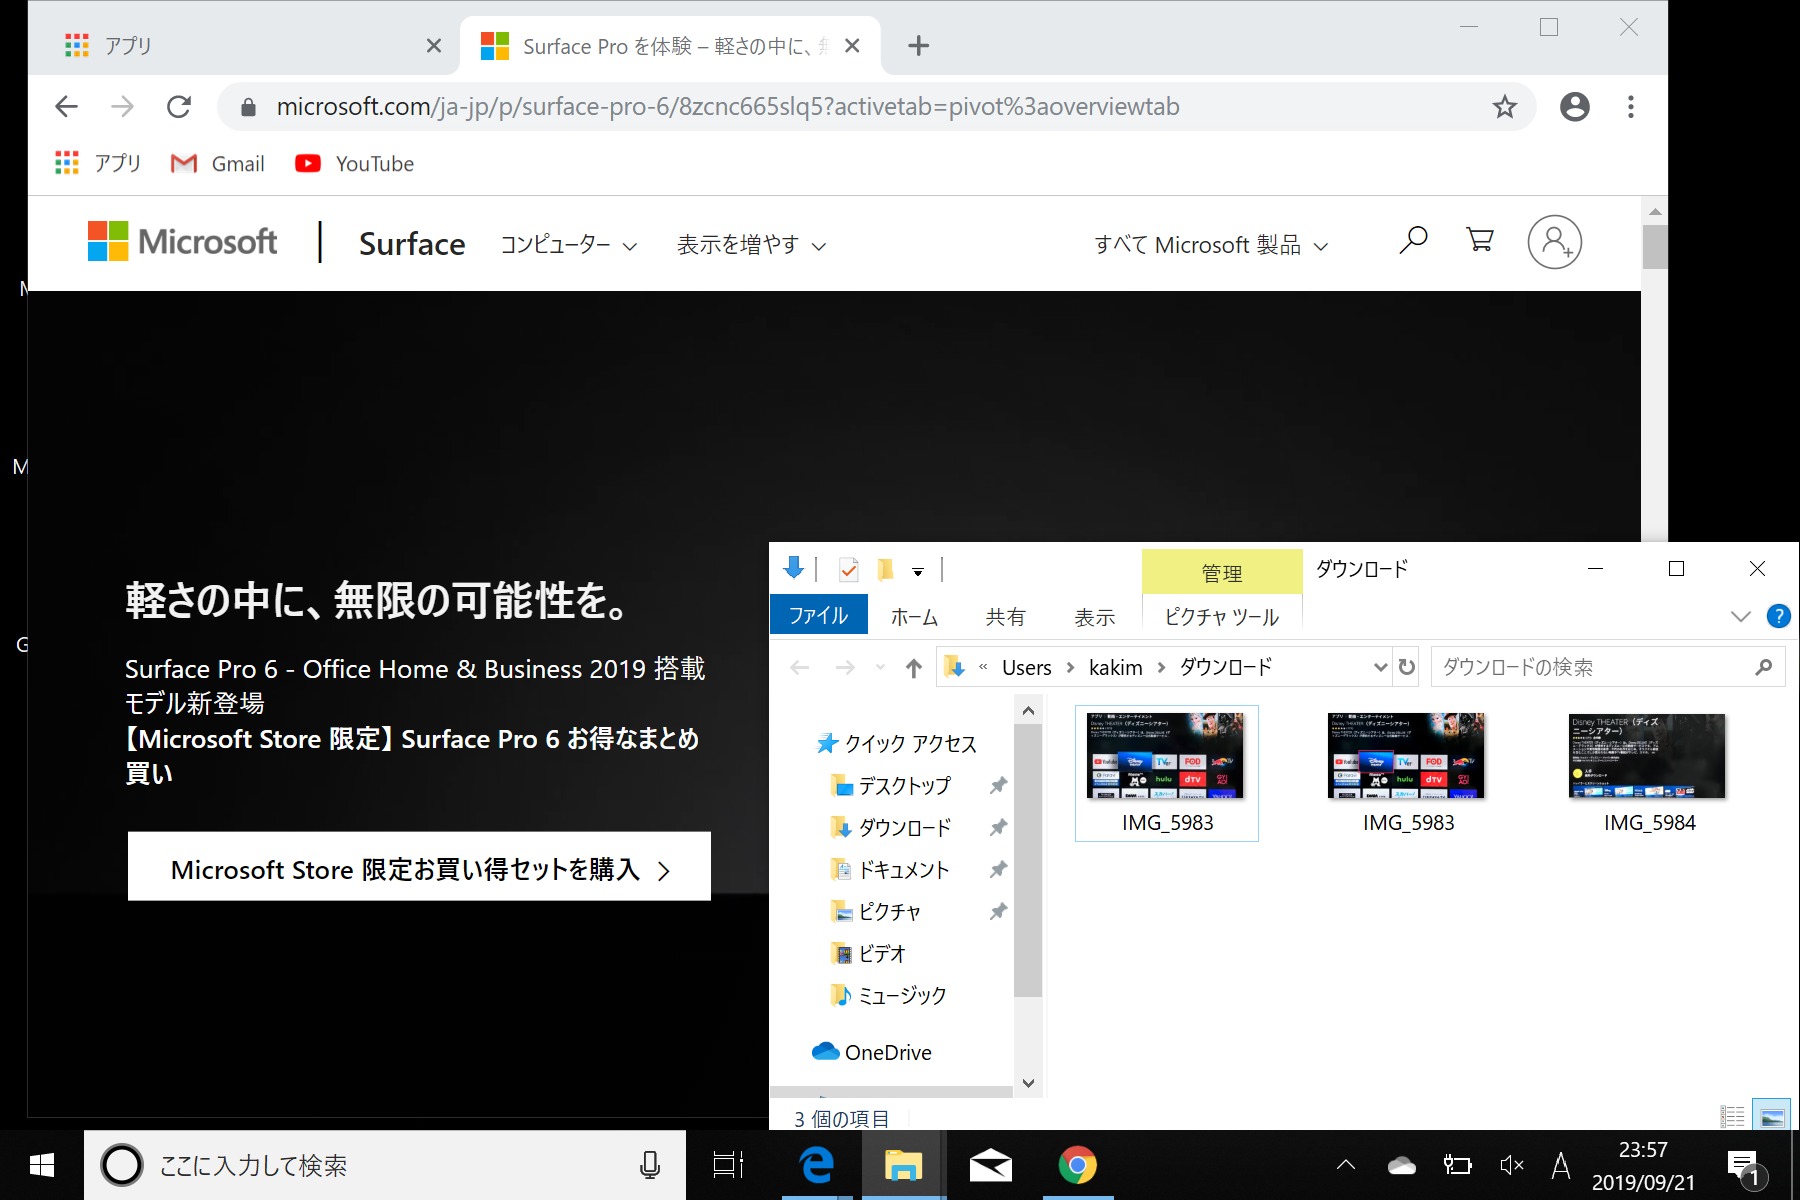
Task: Click the Chrome address bar URL
Action: [728, 107]
